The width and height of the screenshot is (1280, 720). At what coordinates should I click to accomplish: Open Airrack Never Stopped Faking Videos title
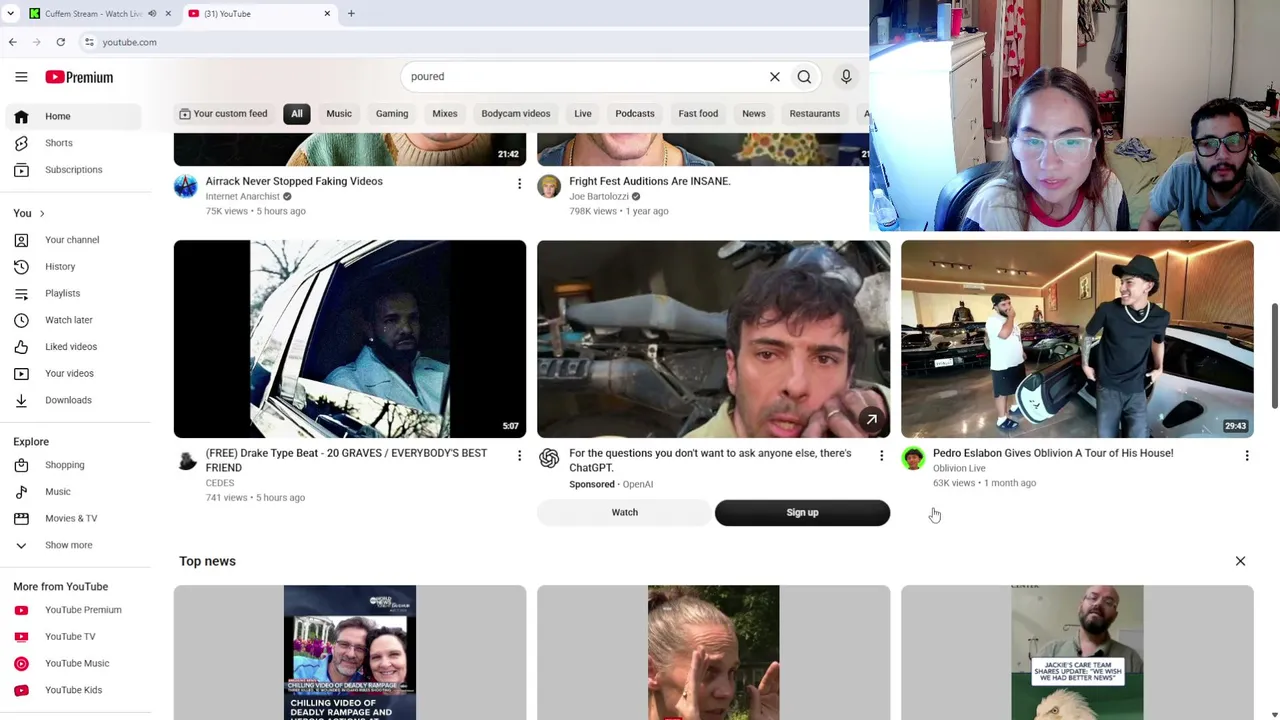coord(294,181)
